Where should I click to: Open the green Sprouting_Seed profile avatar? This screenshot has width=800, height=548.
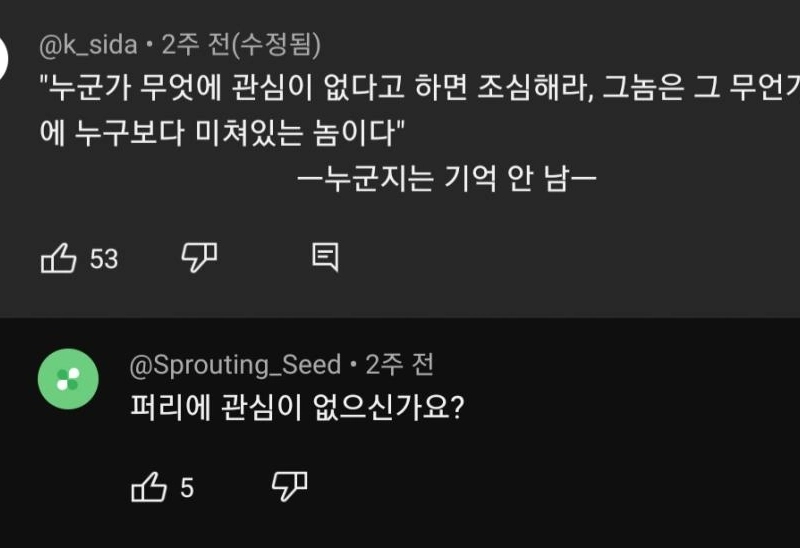pyautogui.click(x=68, y=379)
